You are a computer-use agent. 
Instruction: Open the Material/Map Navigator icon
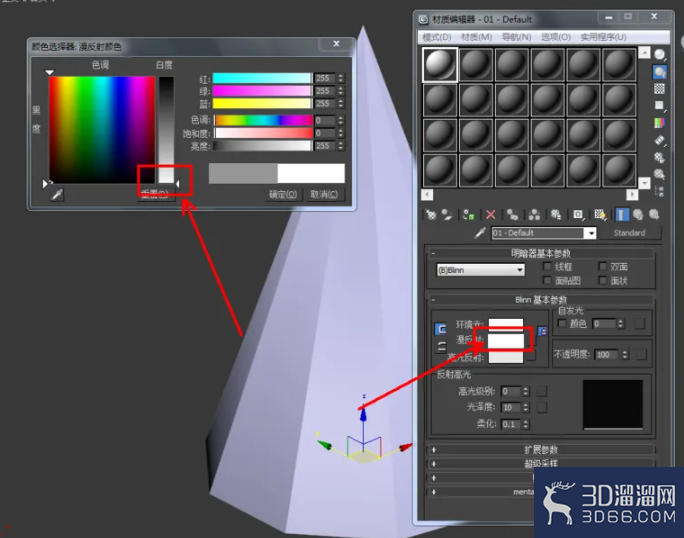pos(660,191)
